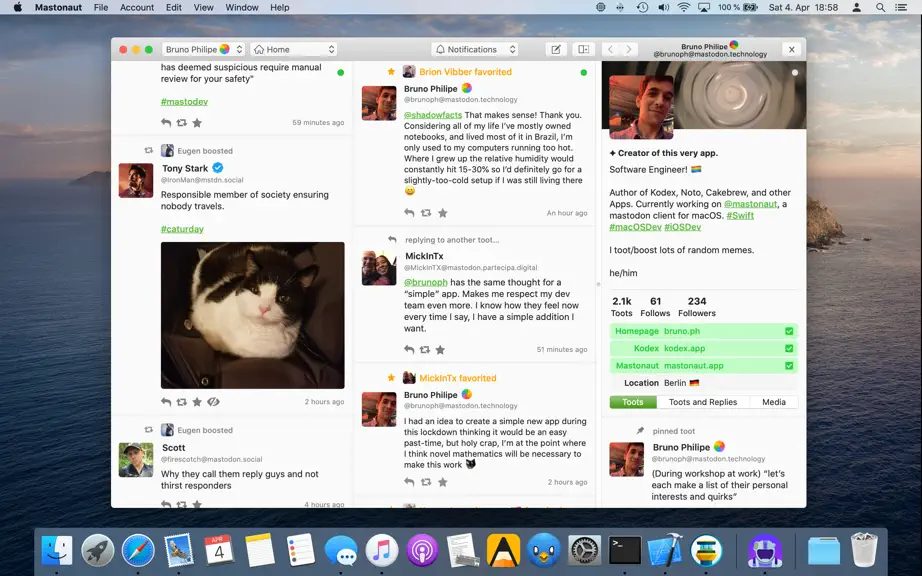Open the #caturday hashtag link
Image resolution: width=922 pixels, height=576 pixels.
click(x=182, y=229)
